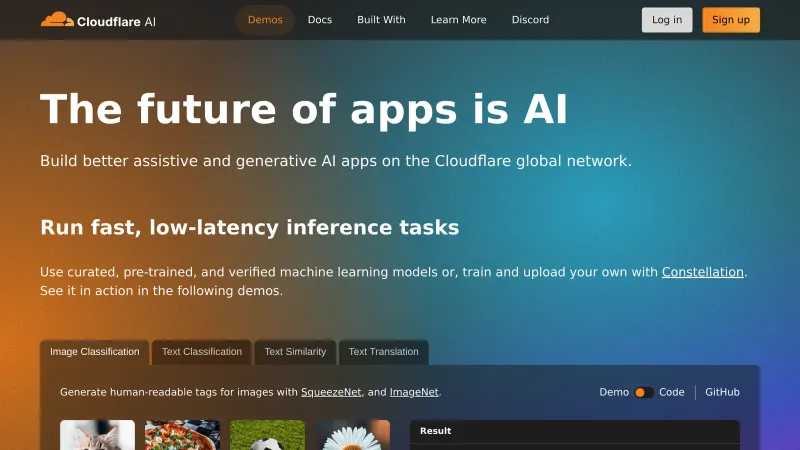Click the Cloudflare AI logo

pyautogui.click(x=98, y=20)
